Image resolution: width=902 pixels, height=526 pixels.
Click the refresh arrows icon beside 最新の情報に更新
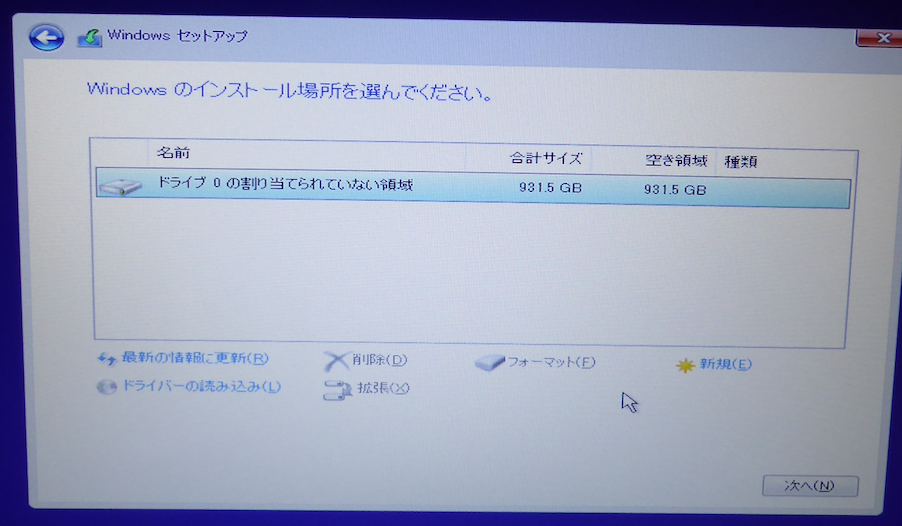pyautogui.click(x=107, y=359)
